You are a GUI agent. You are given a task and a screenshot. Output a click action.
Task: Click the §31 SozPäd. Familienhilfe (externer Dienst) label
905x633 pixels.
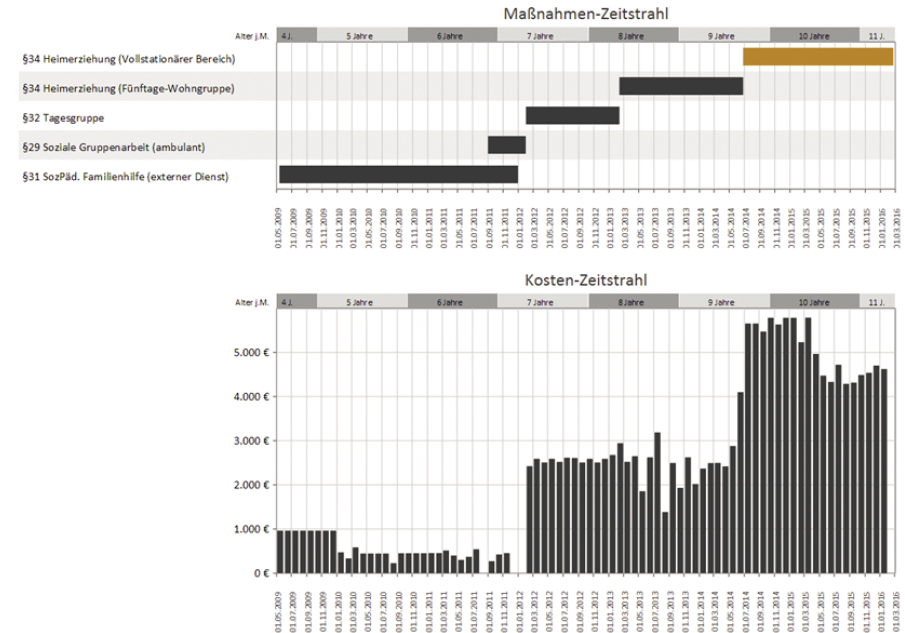(124, 177)
